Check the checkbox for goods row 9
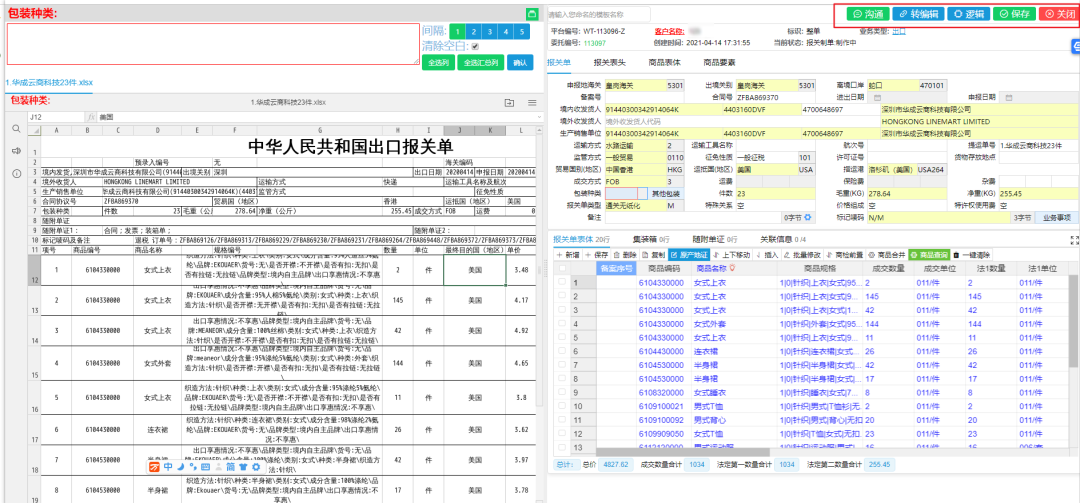Viewport: 1080px width, 503px height. [563, 393]
